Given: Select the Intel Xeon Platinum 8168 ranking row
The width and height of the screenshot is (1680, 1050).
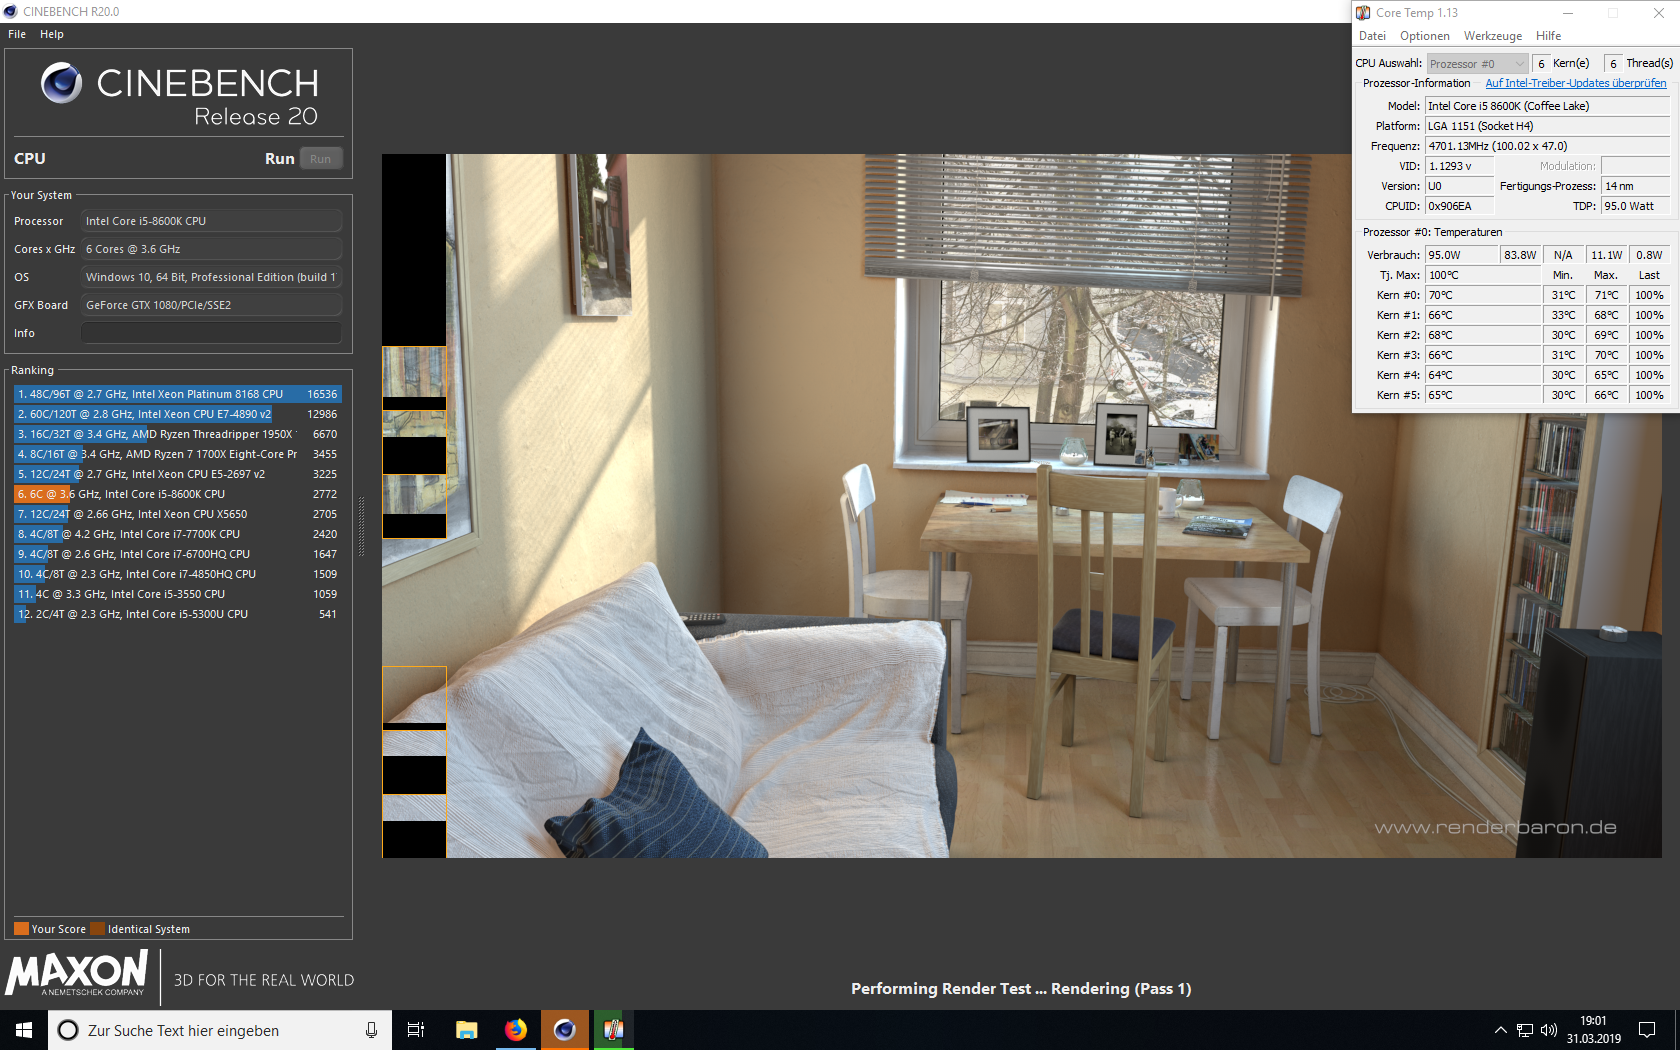Looking at the screenshot, I should [x=177, y=394].
